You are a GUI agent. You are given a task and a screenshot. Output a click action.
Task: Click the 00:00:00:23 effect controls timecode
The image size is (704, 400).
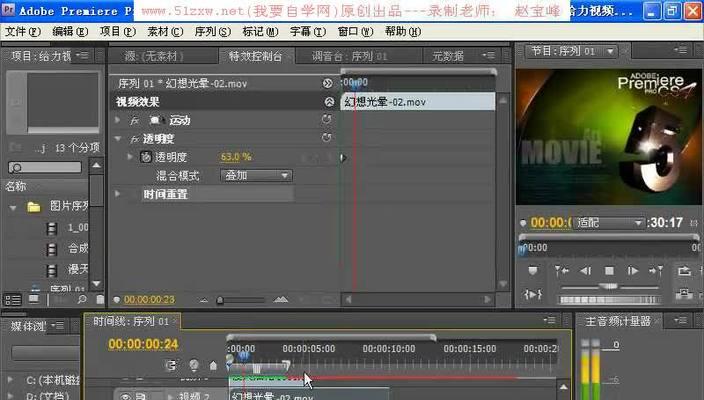pos(150,299)
